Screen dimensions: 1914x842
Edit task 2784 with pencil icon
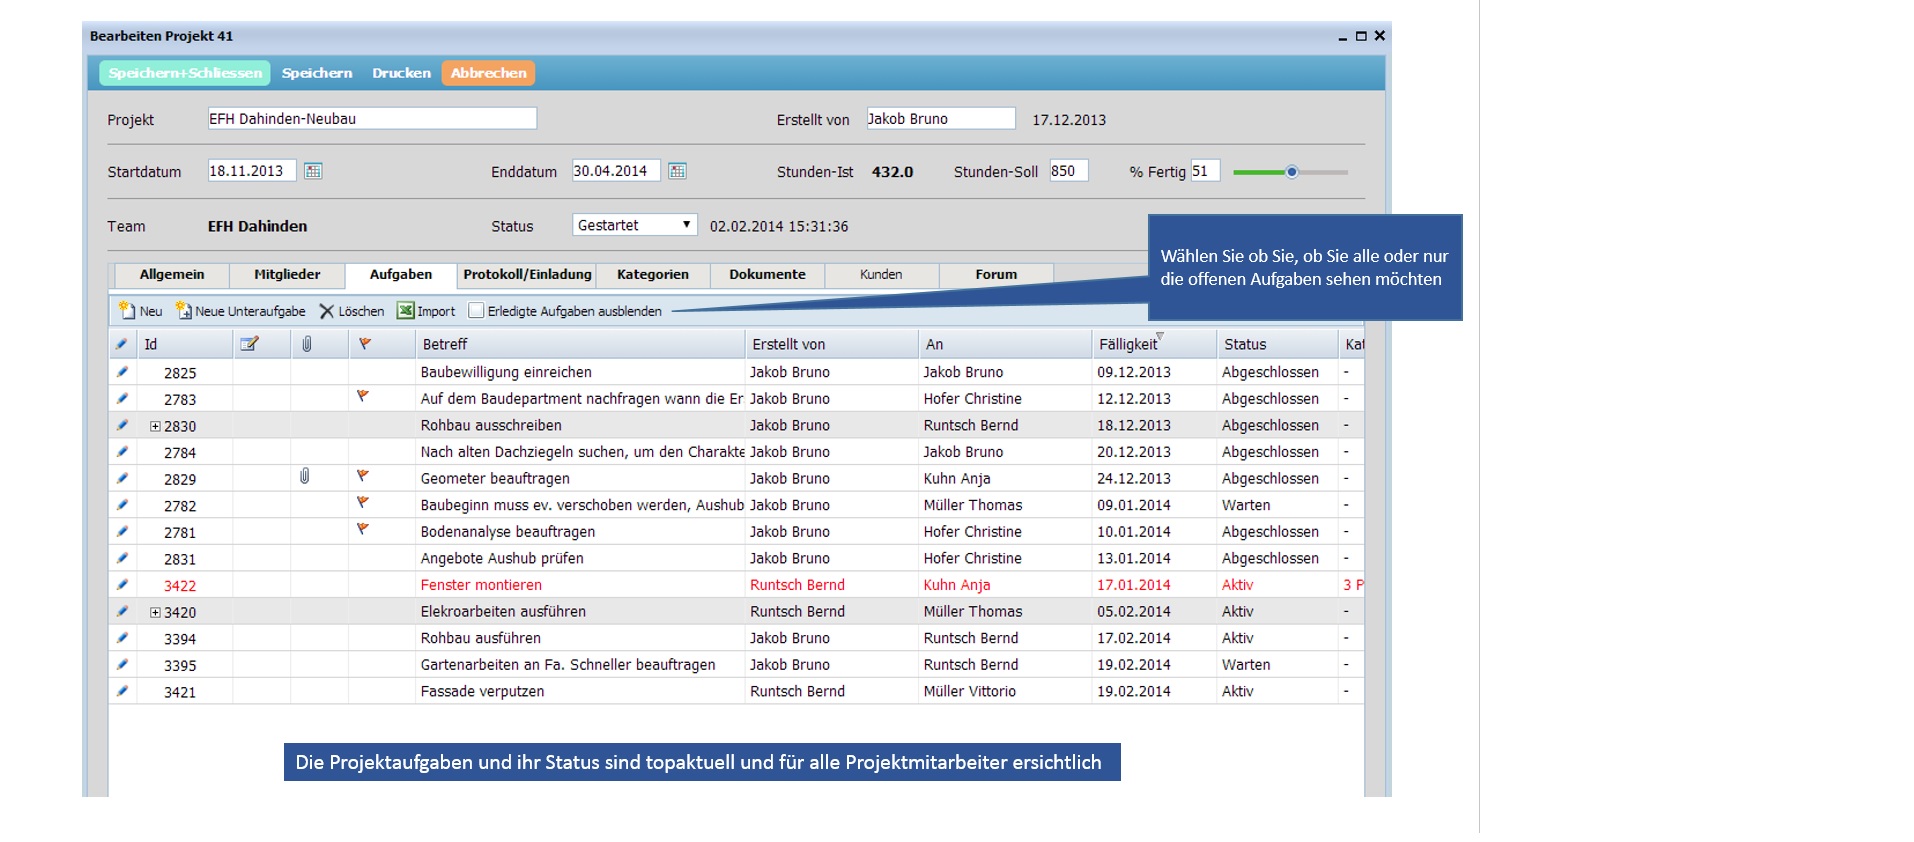[122, 451]
